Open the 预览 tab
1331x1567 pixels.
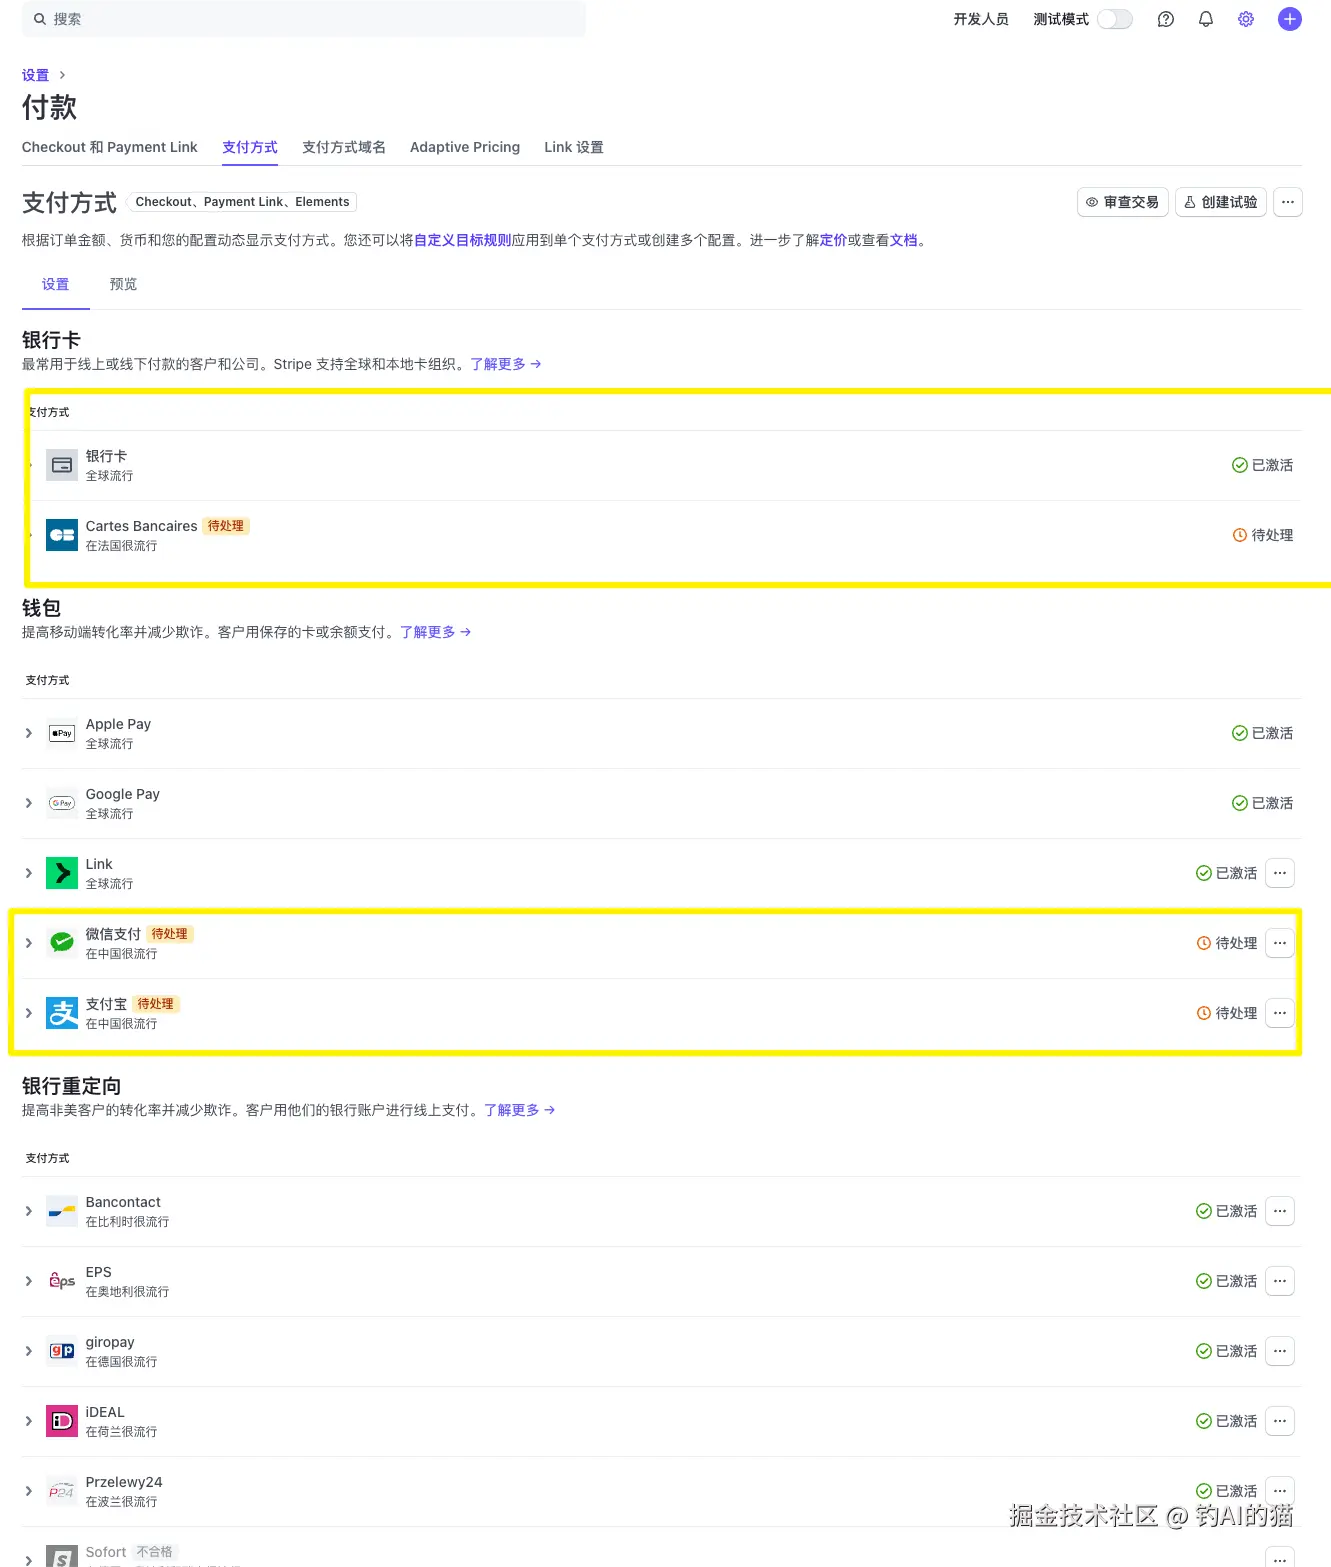pos(123,284)
